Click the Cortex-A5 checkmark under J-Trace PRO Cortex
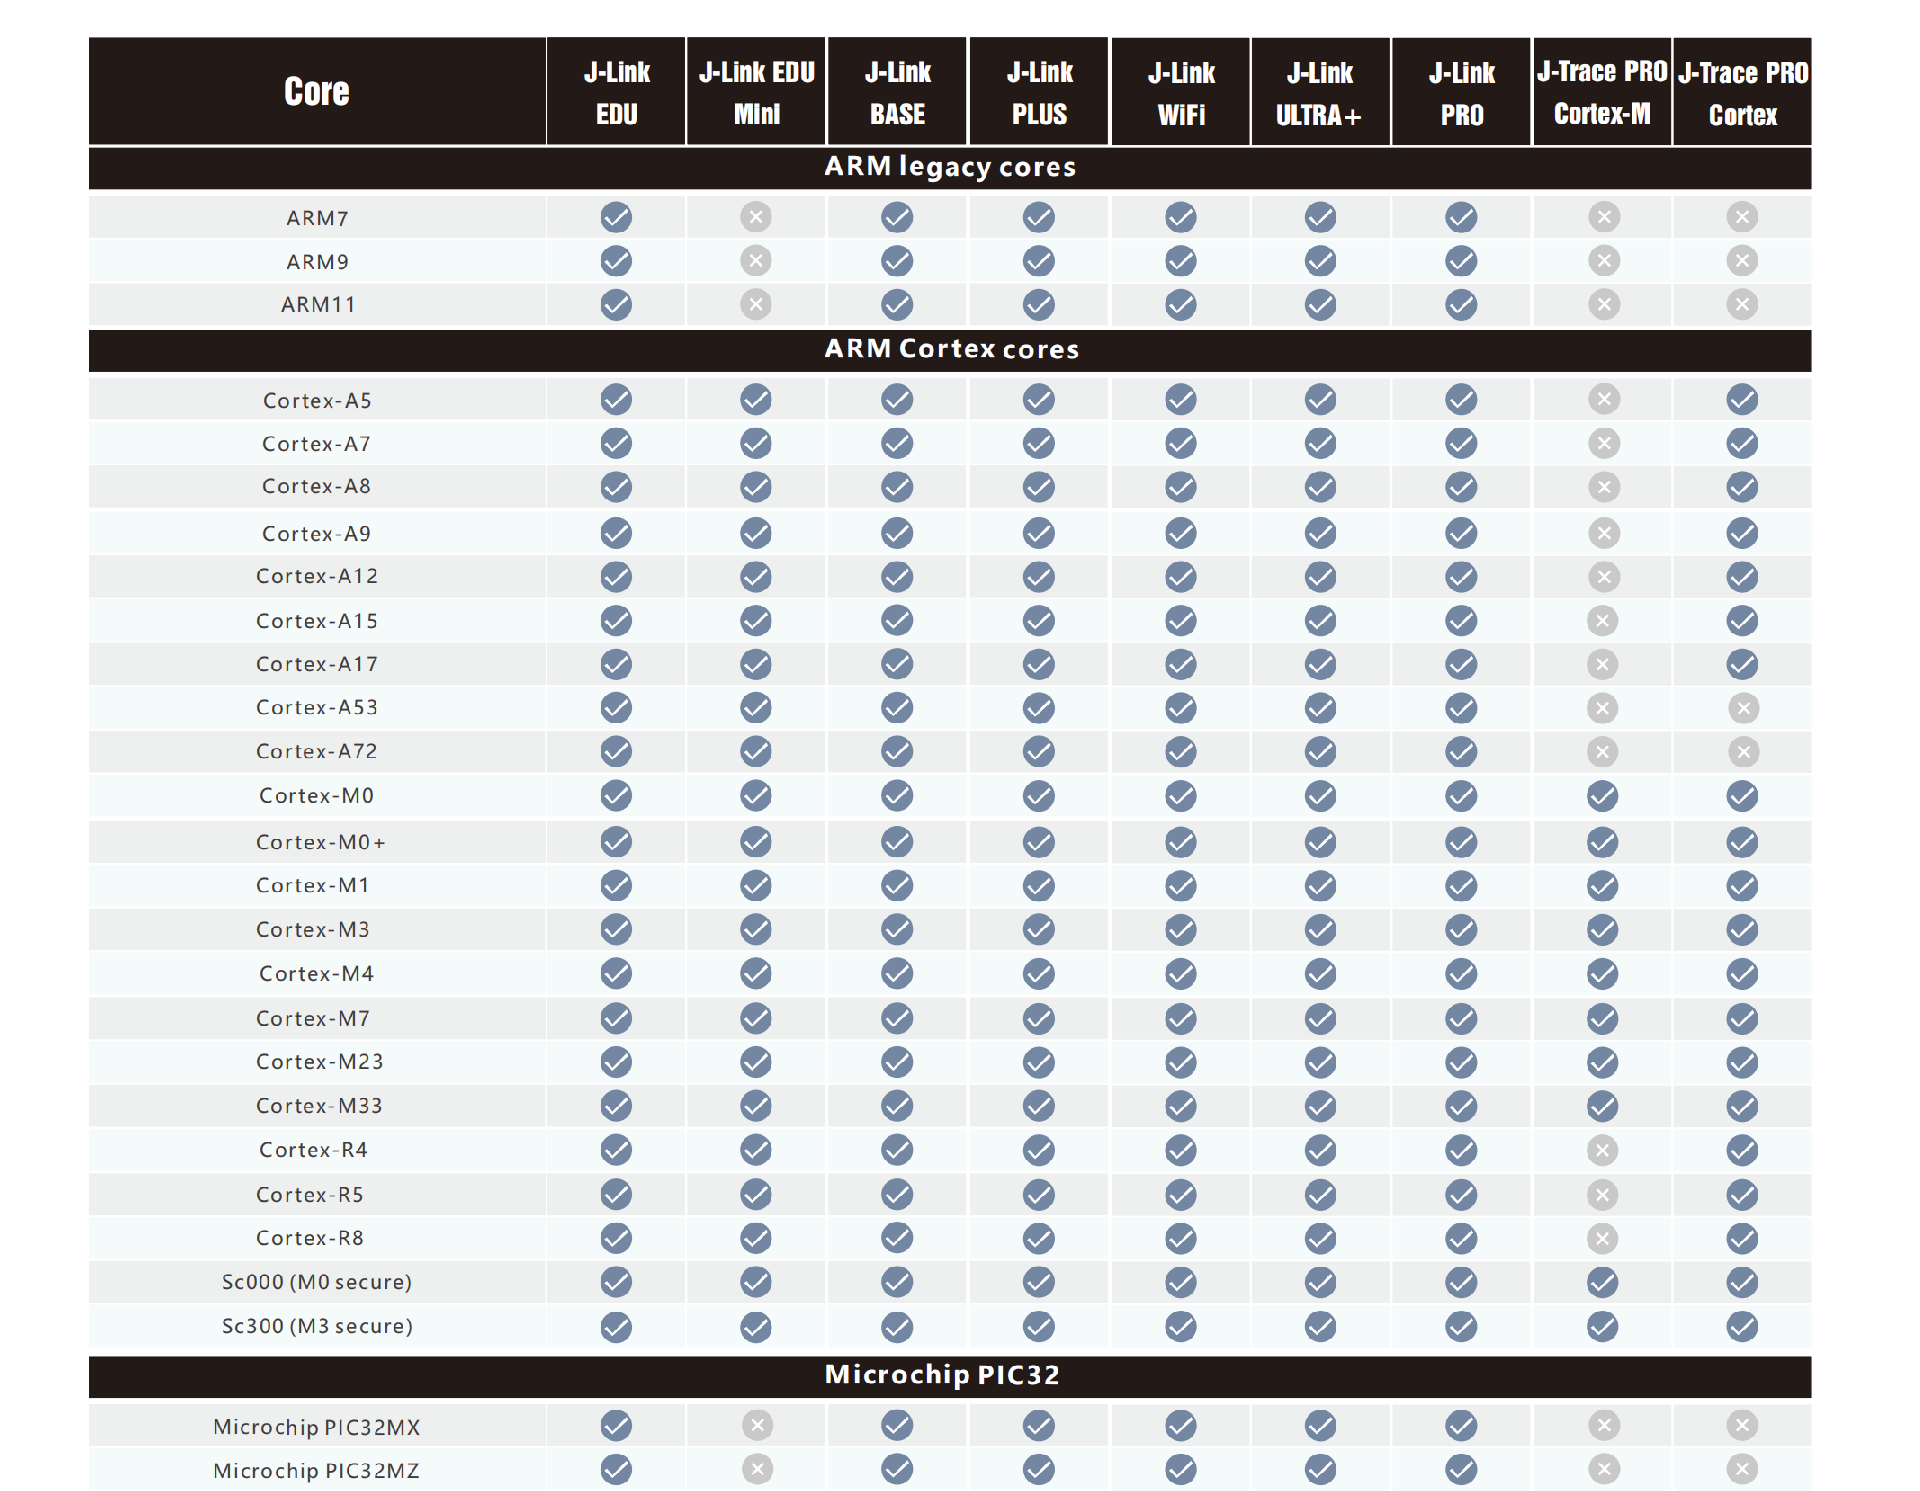1920x1491 pixels. click(1742, 400)
